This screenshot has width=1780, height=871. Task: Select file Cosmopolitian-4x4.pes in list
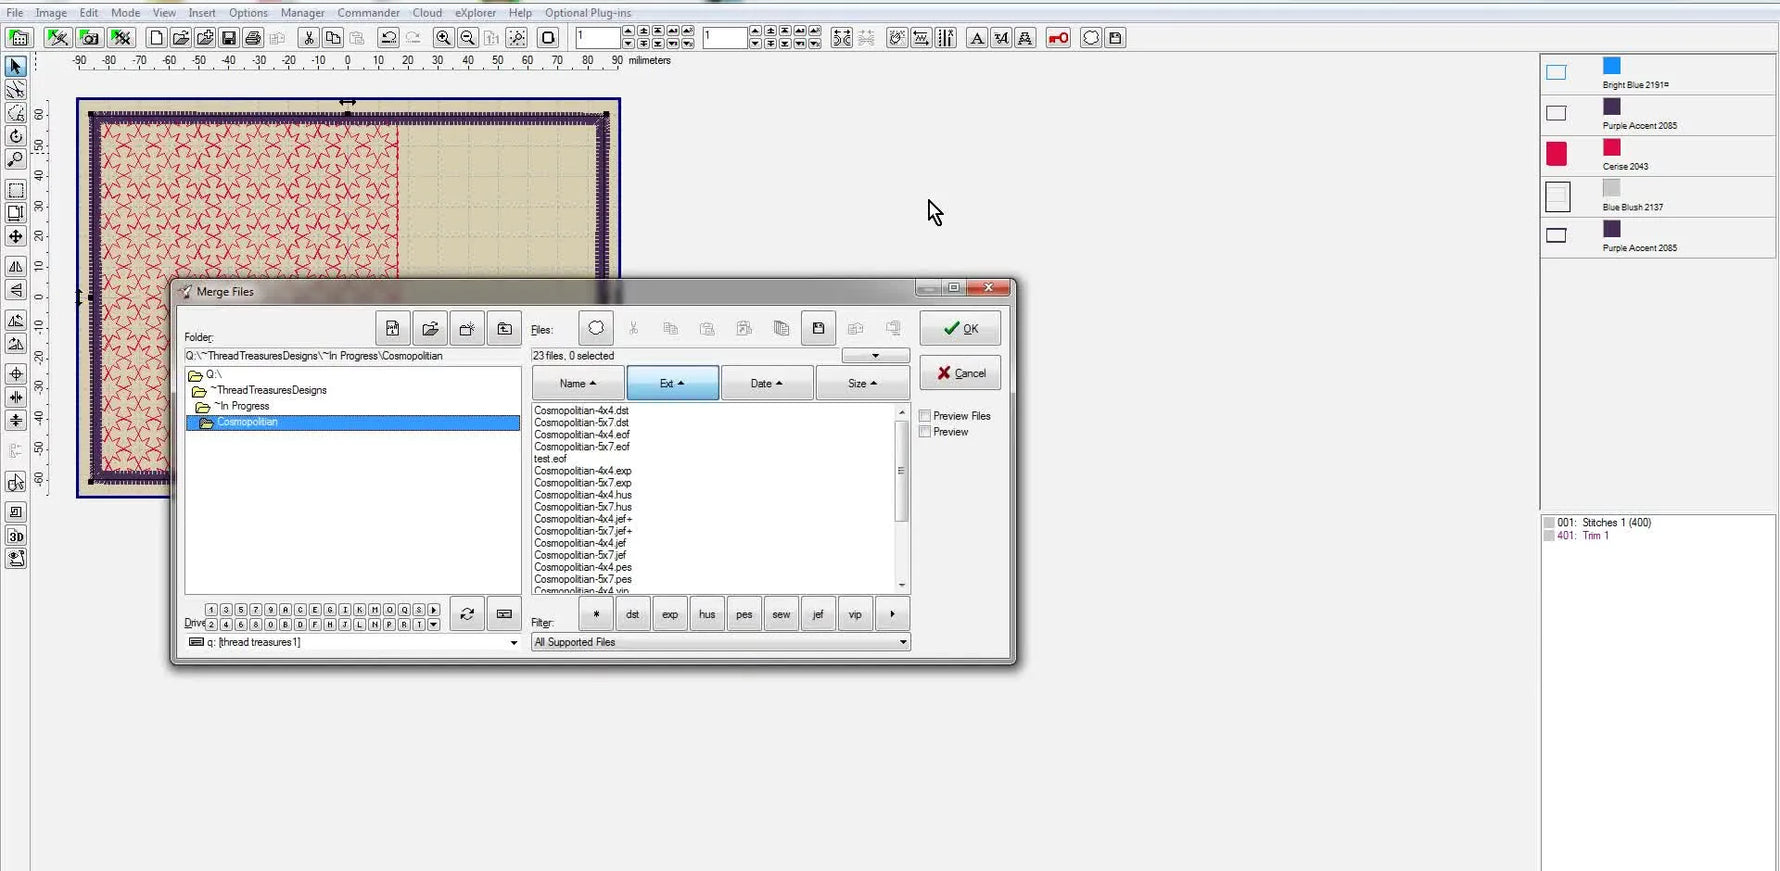(583, 567)
